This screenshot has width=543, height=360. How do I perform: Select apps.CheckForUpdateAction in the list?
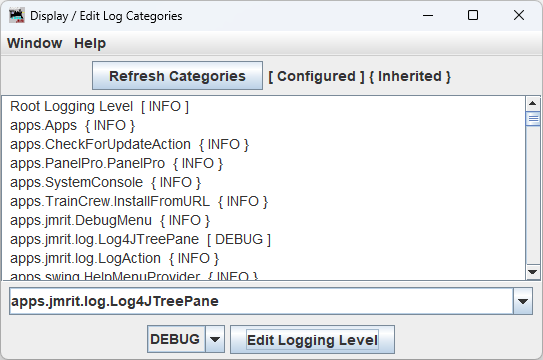(x=264, y=144)
